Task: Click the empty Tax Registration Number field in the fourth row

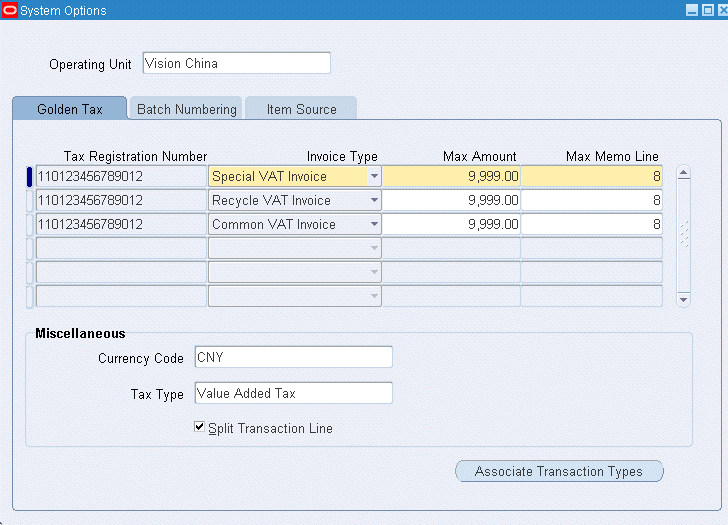Action: [x=121, y=248]
